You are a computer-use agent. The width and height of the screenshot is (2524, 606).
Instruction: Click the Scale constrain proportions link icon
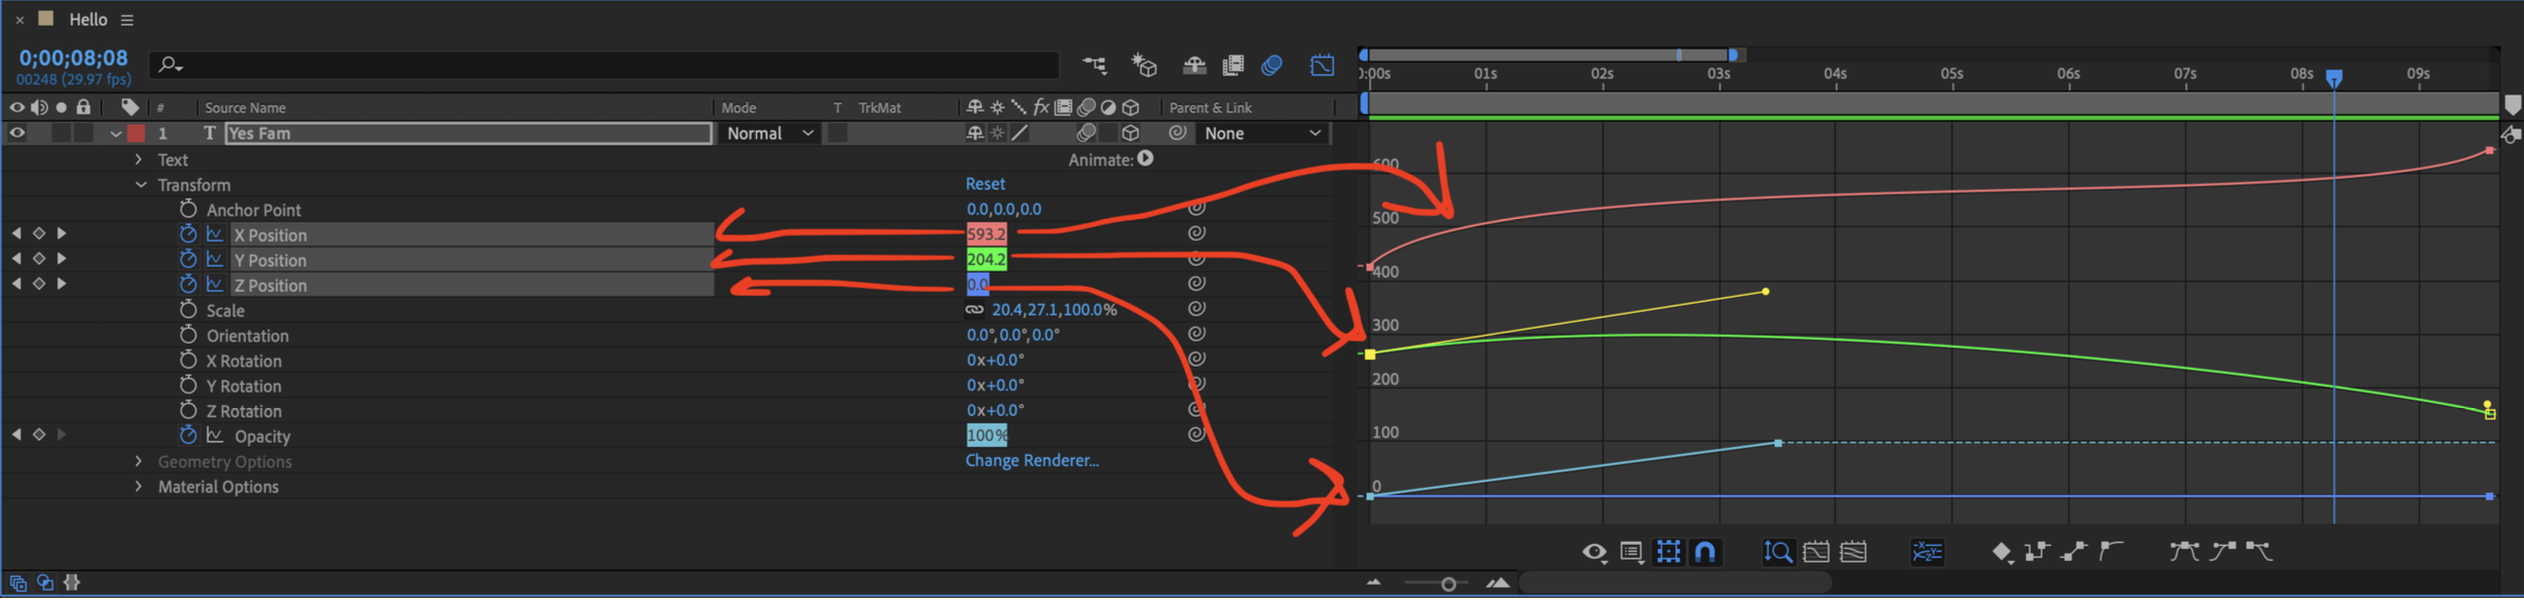pos(974,310)
